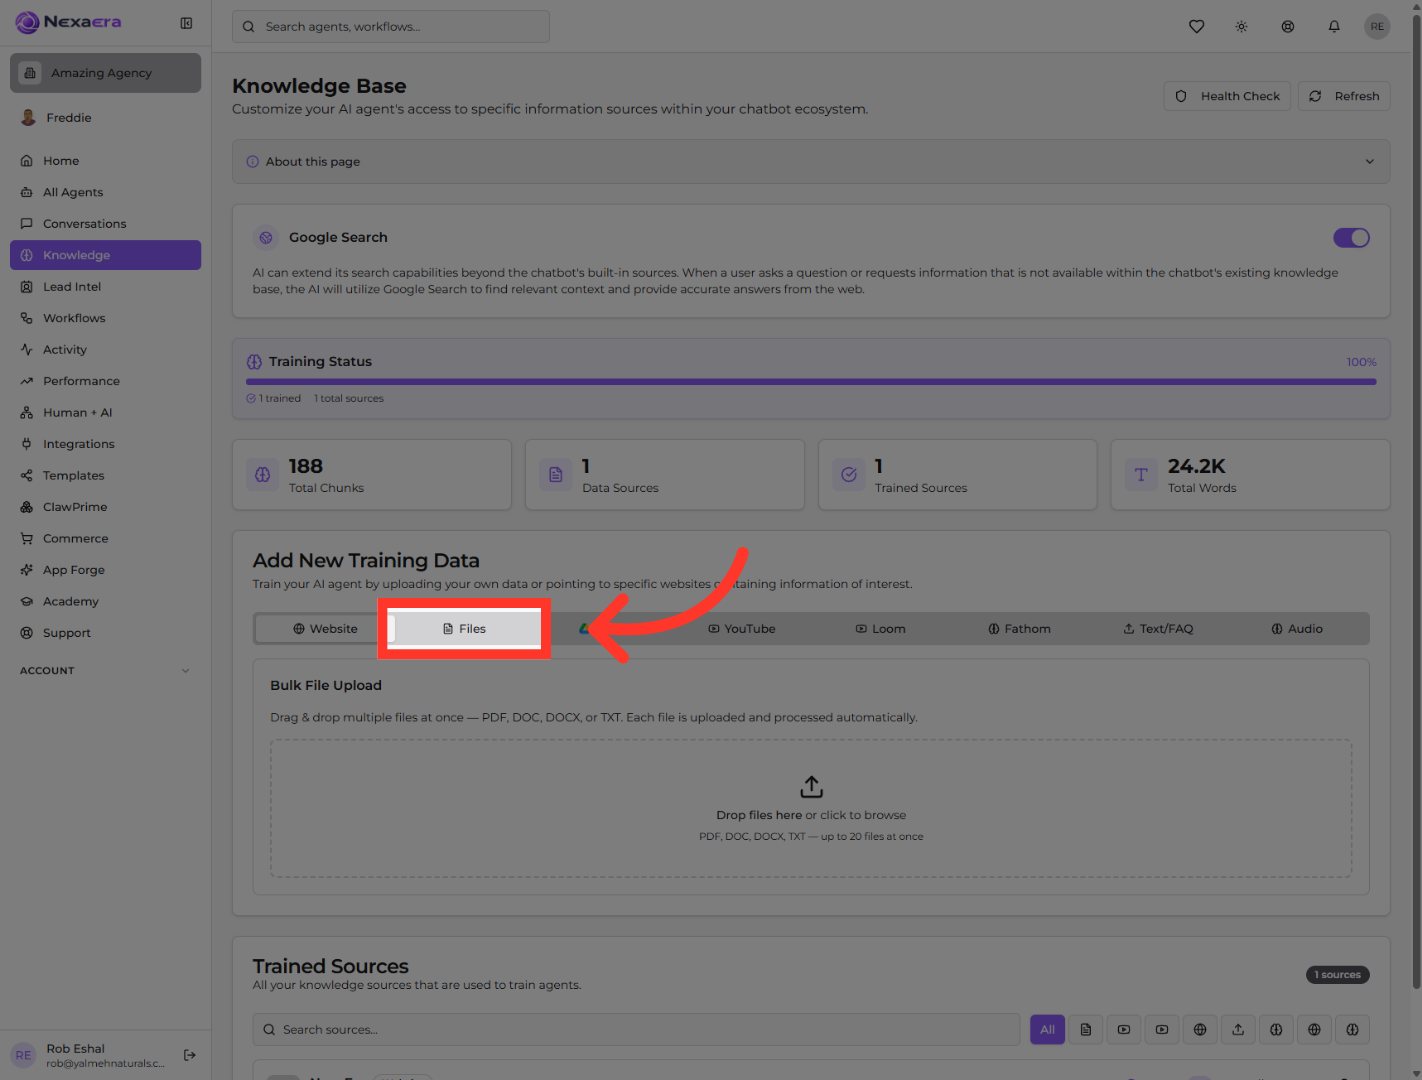The image size is (1422, 1080).
Task: Select the Freddie agent entry
Action: pyautogui.click(x=105, y=118)
